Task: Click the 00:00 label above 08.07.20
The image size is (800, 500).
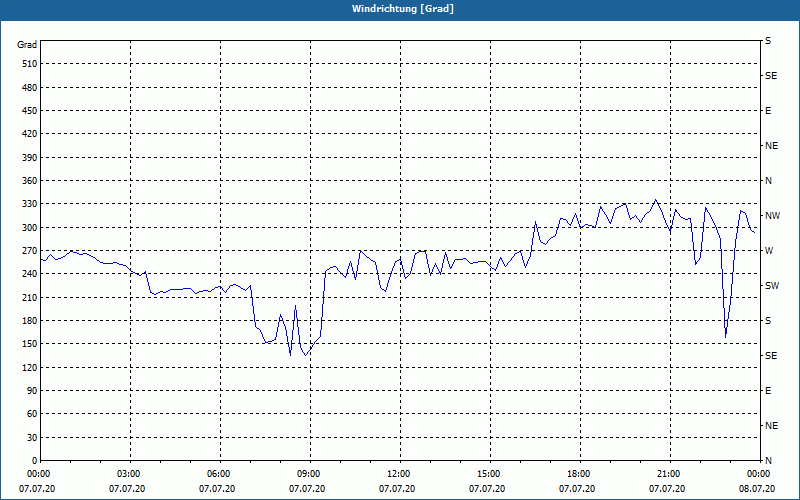Action: click(x=759, y=474)
